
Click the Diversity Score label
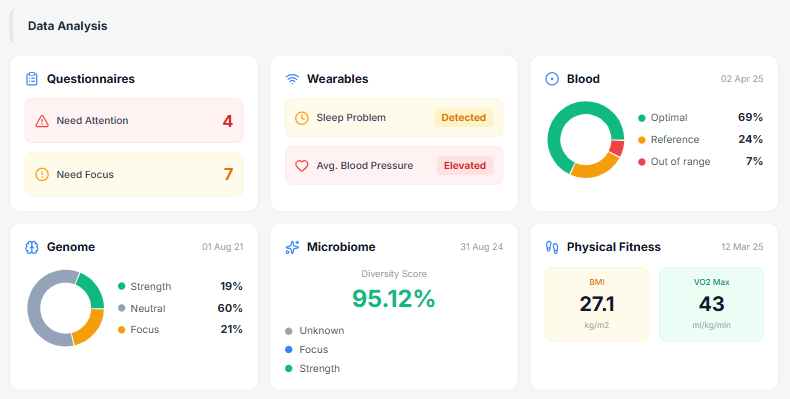tap(394, 274)
